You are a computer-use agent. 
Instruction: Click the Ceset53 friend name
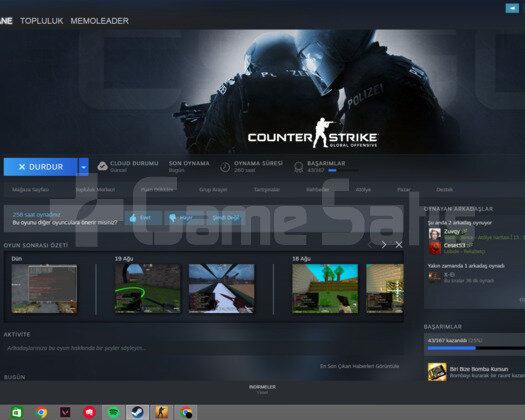(x=454, y=245)
